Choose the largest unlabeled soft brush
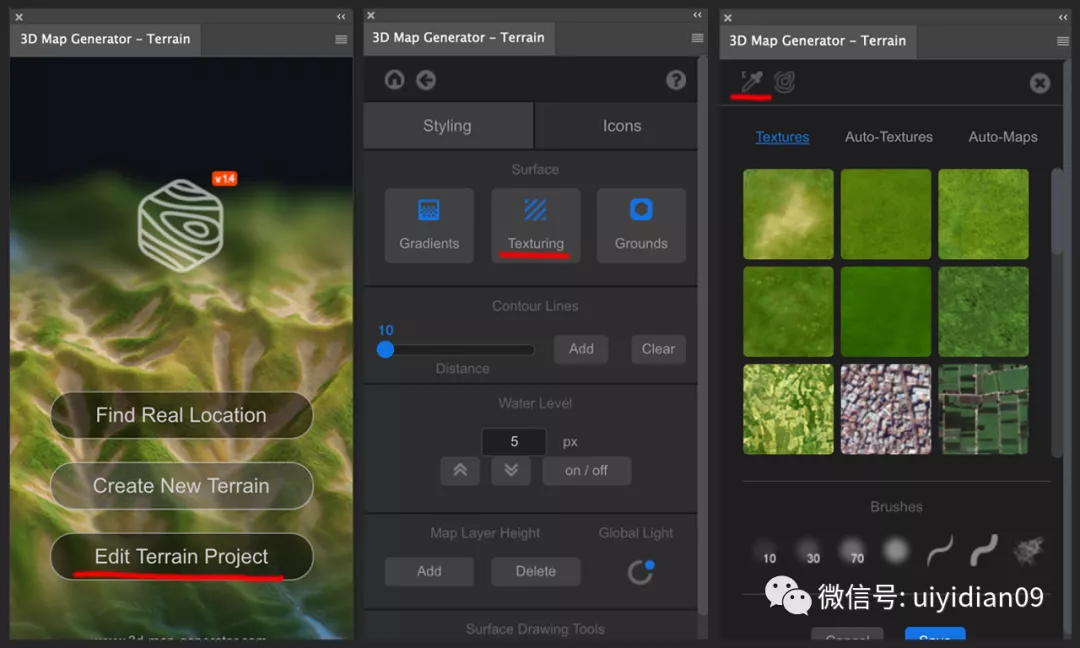 [896, 551]
